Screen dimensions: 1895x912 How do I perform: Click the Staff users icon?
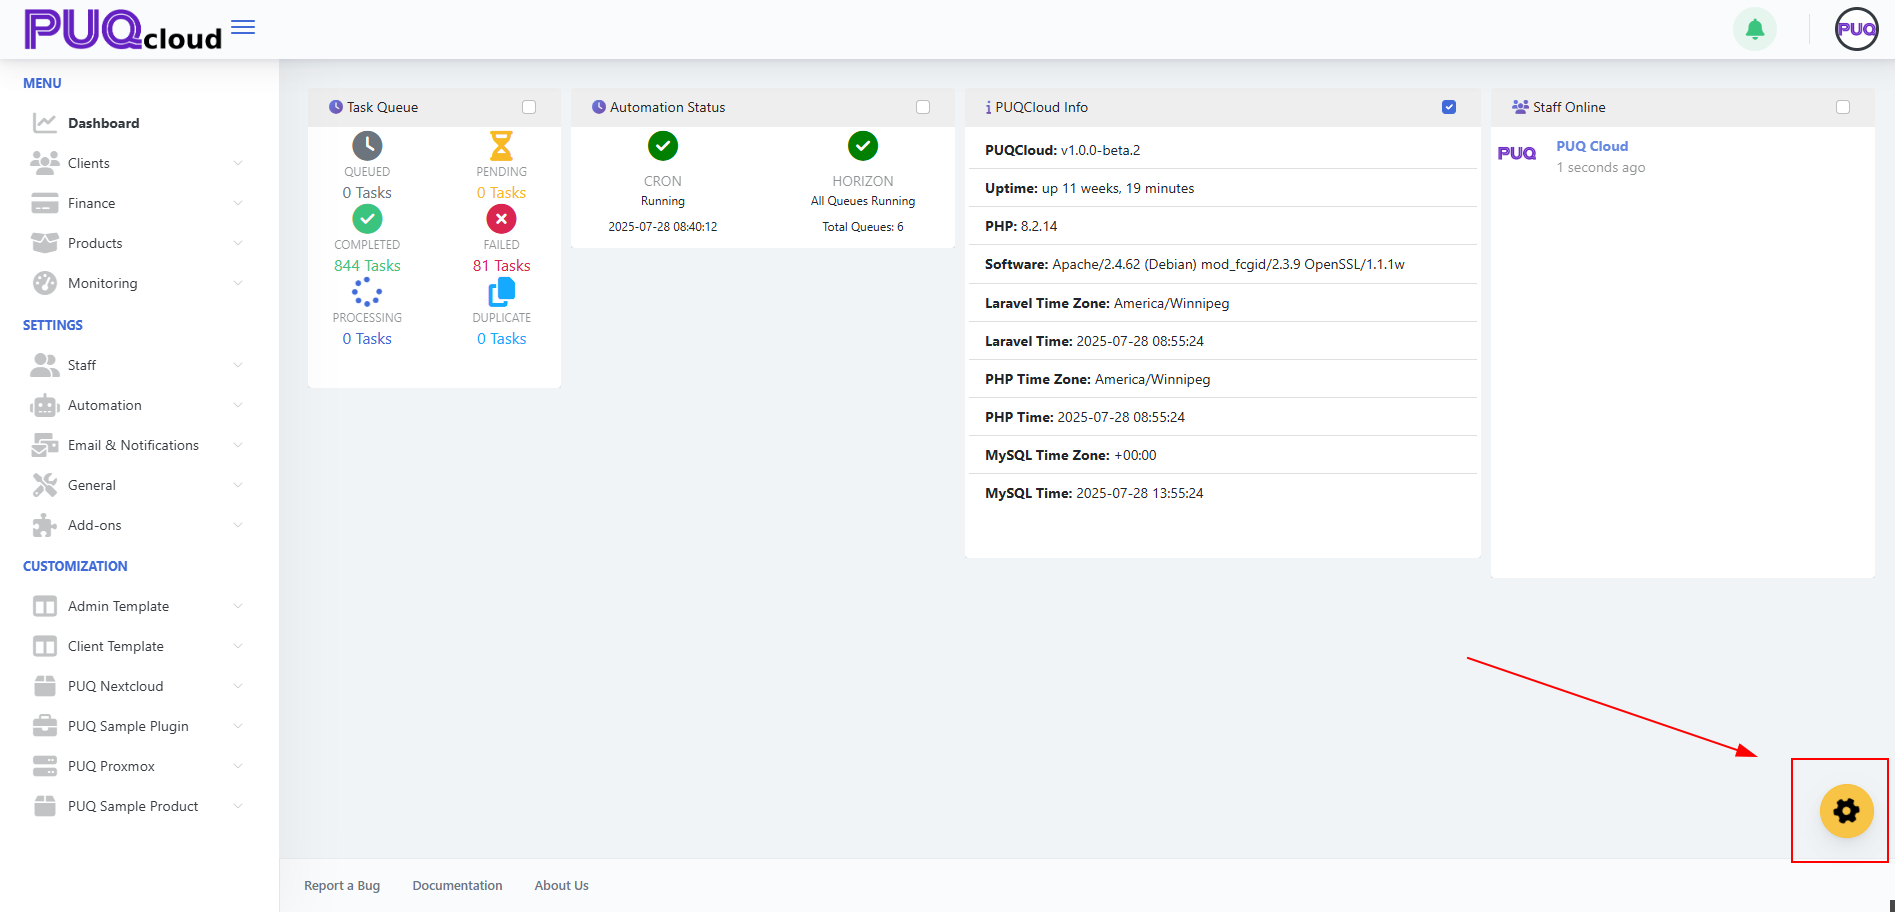(x=45, y=365)
